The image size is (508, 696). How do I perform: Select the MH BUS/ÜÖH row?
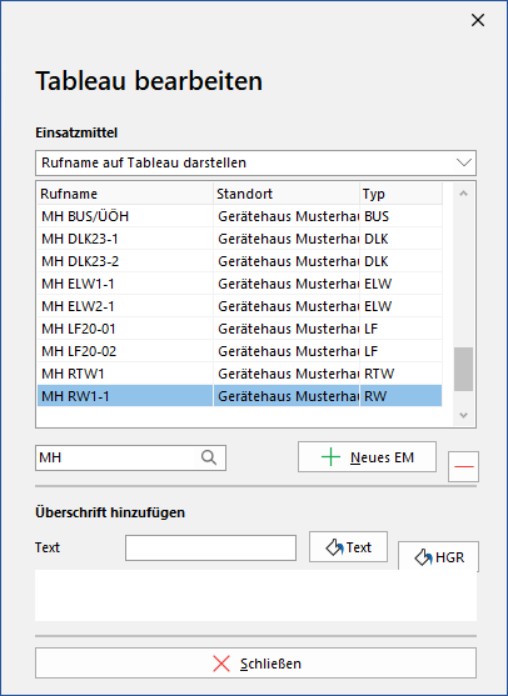point(239,216)
